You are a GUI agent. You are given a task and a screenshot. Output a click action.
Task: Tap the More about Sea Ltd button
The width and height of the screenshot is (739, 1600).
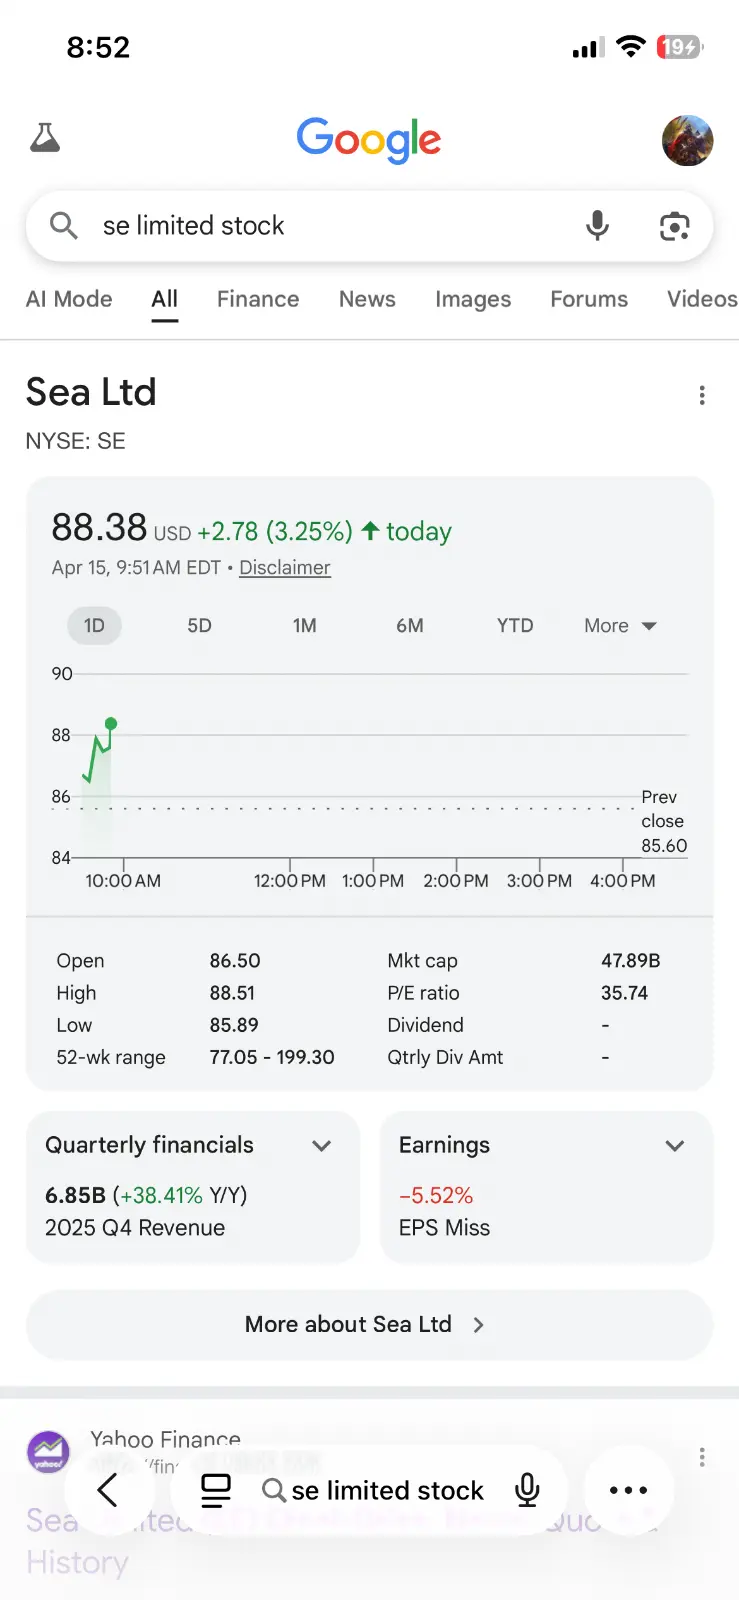click(369, 1324)
